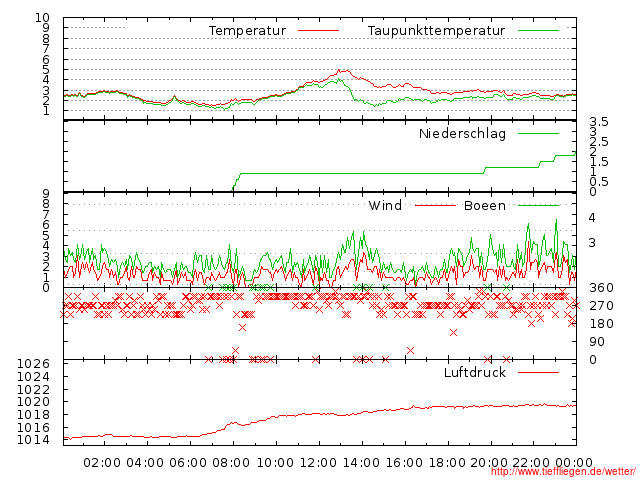Viewport: 640px width, 480px height.
Task: Click the 20:00 time axis label
Action: 489,463
